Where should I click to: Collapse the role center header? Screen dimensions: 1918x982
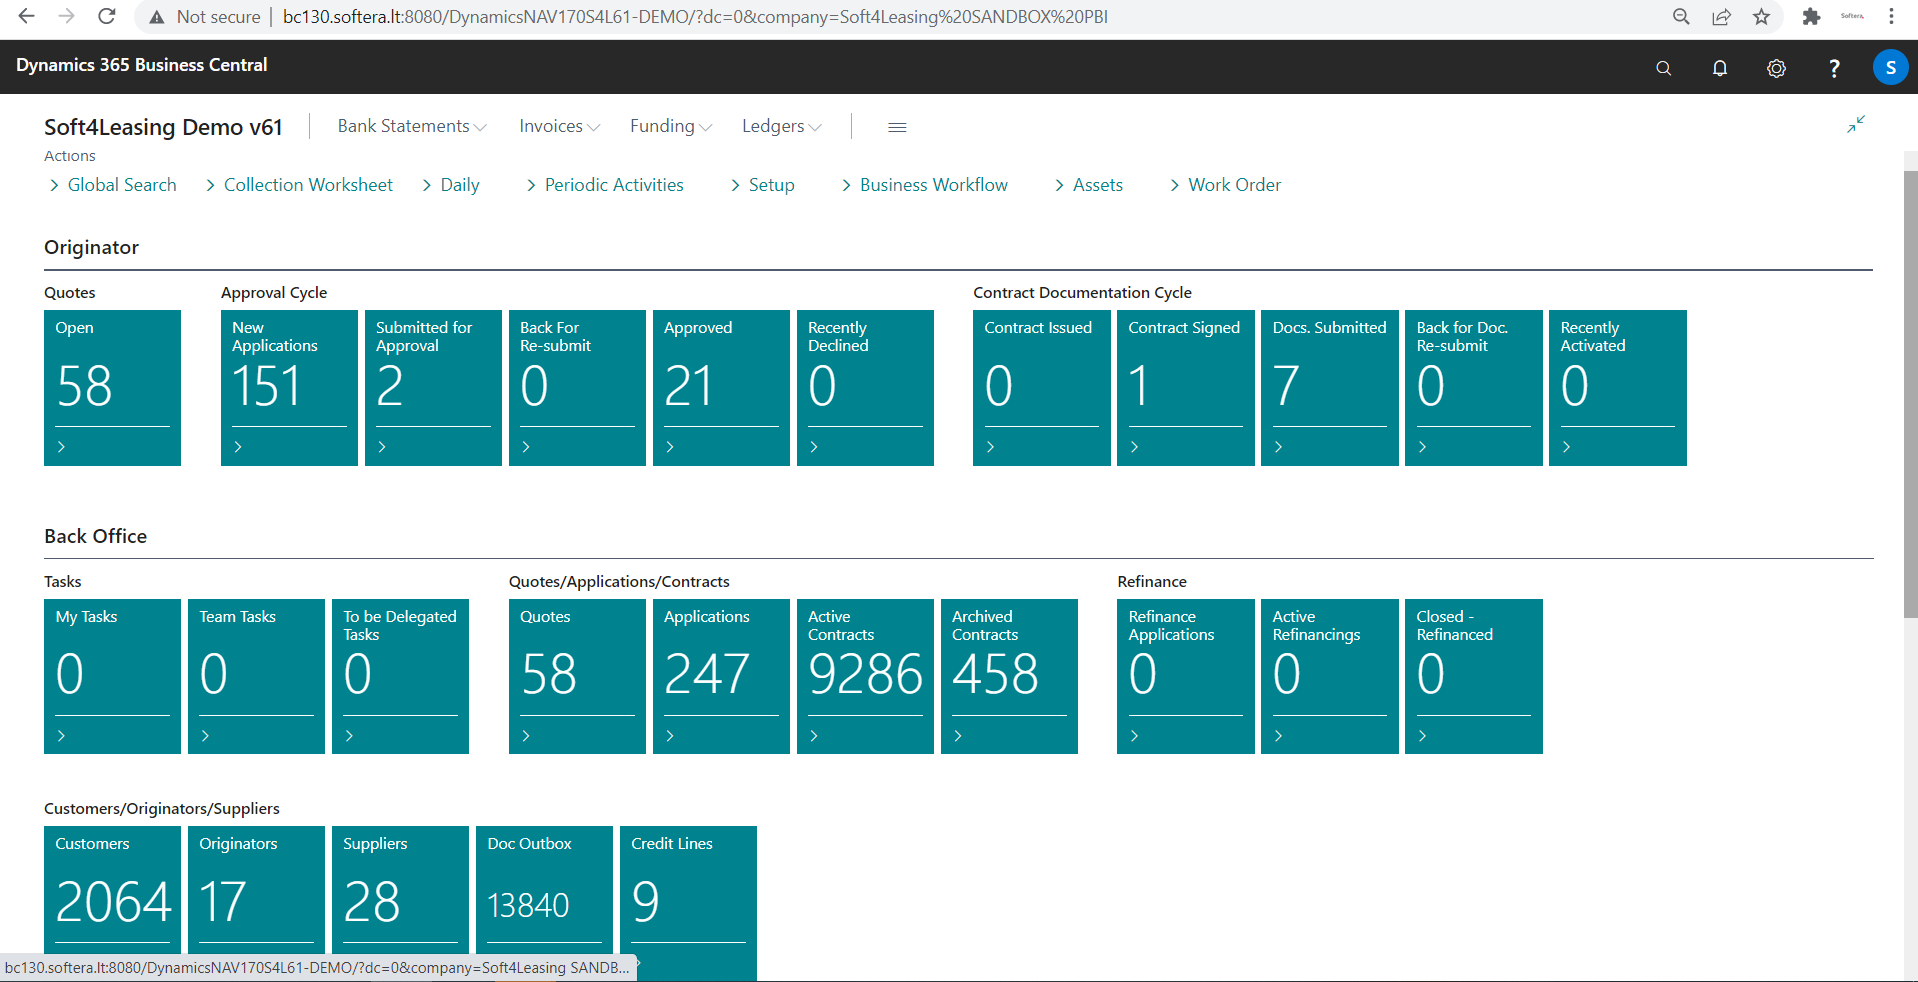coord(1855,124)
